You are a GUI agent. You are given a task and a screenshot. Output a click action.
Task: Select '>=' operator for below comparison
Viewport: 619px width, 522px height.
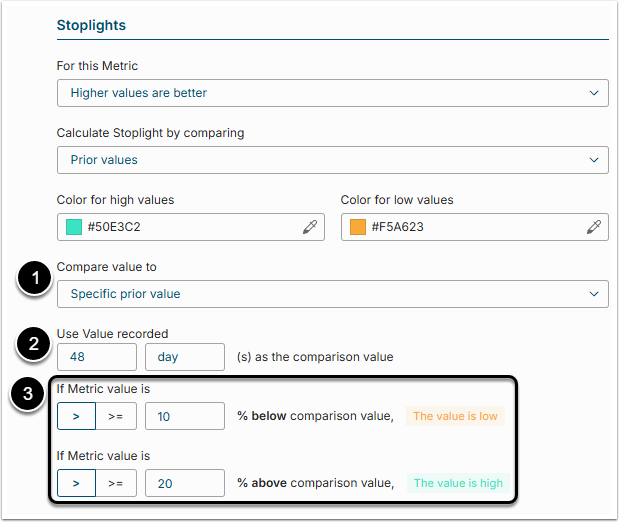pos(115,416)
